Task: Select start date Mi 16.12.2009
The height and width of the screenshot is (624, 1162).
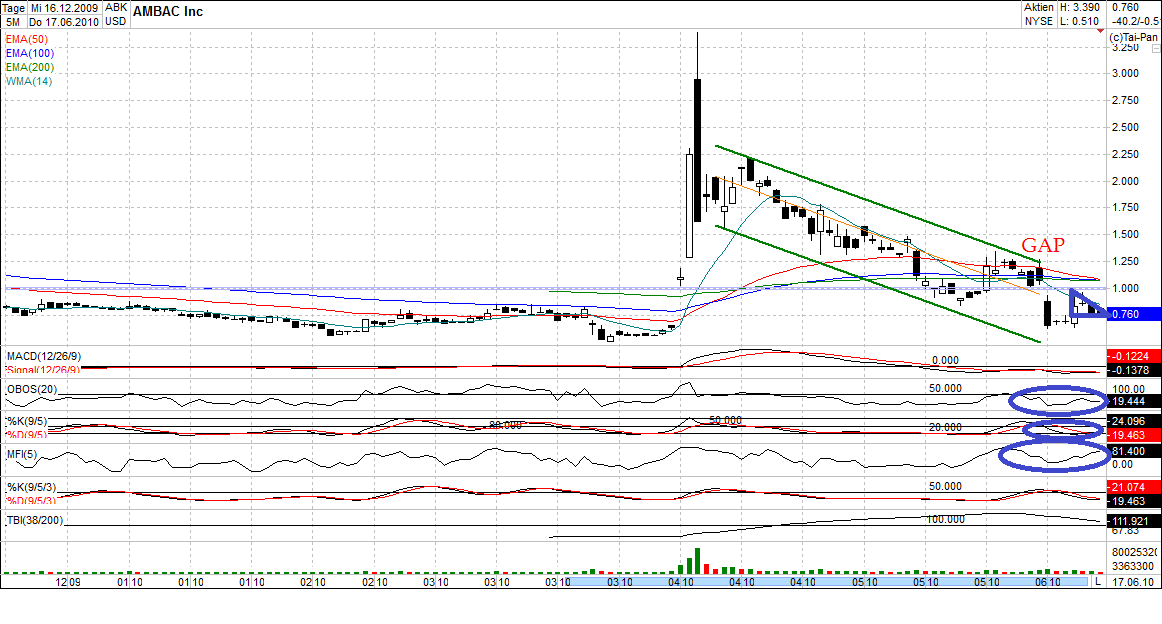Action: (64, 8)
